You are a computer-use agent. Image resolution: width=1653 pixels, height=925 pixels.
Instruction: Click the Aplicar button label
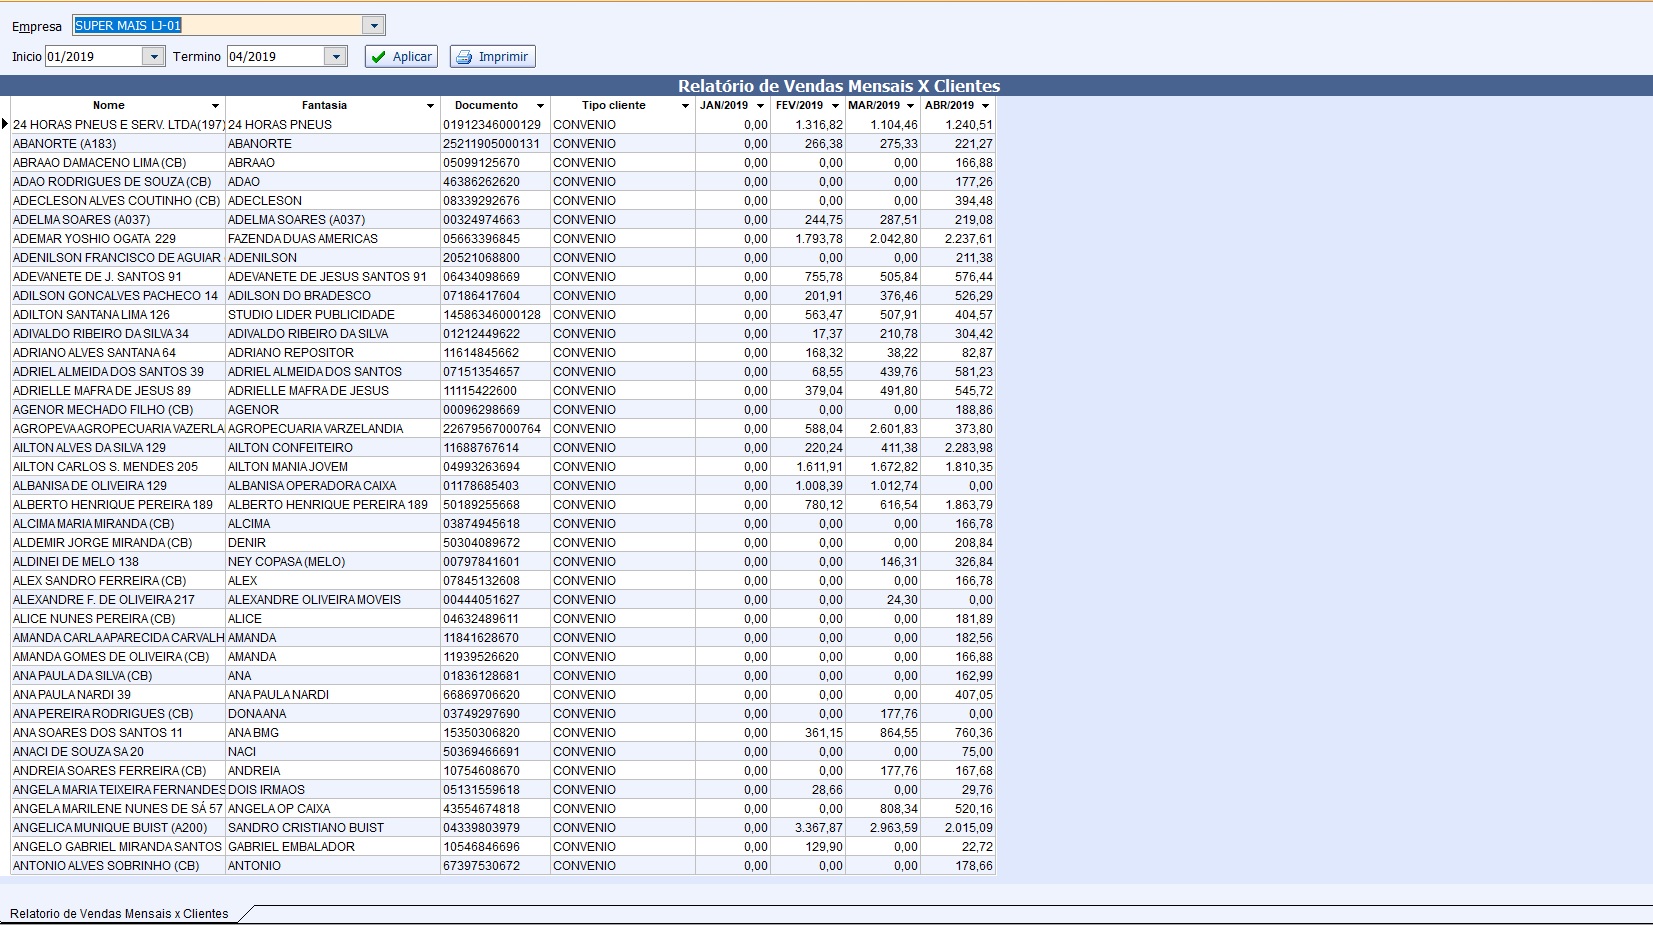click(412, 57)
